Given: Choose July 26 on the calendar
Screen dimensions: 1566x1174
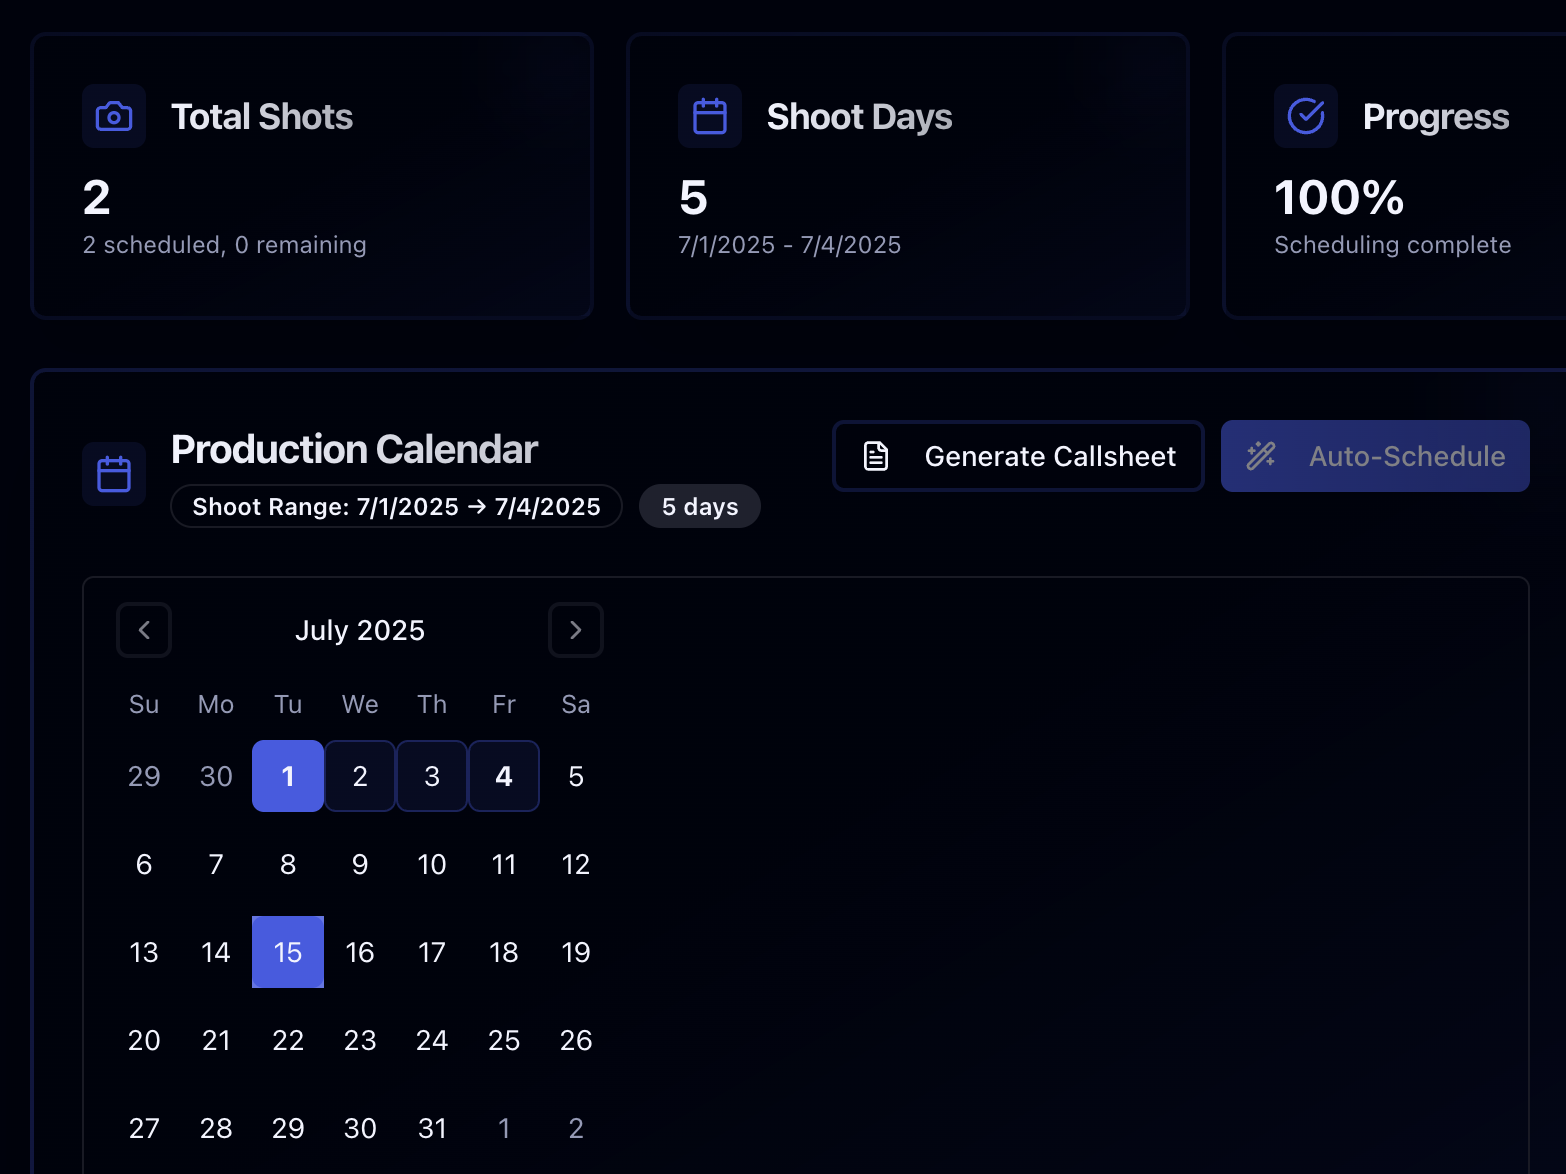Looking at the screenshot, I should pyautogui.click(x=576, y=1040).
